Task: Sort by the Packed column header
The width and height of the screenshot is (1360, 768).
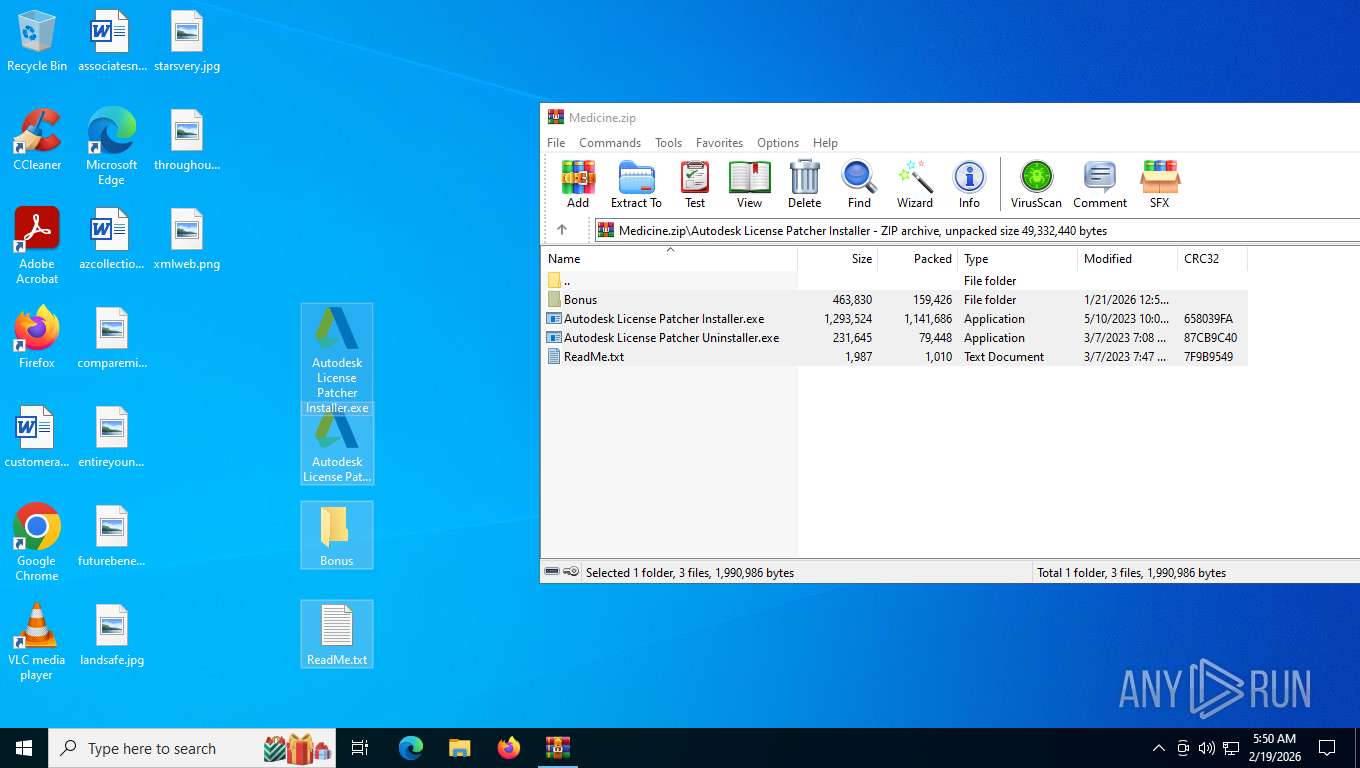Action: pos(918,259)
